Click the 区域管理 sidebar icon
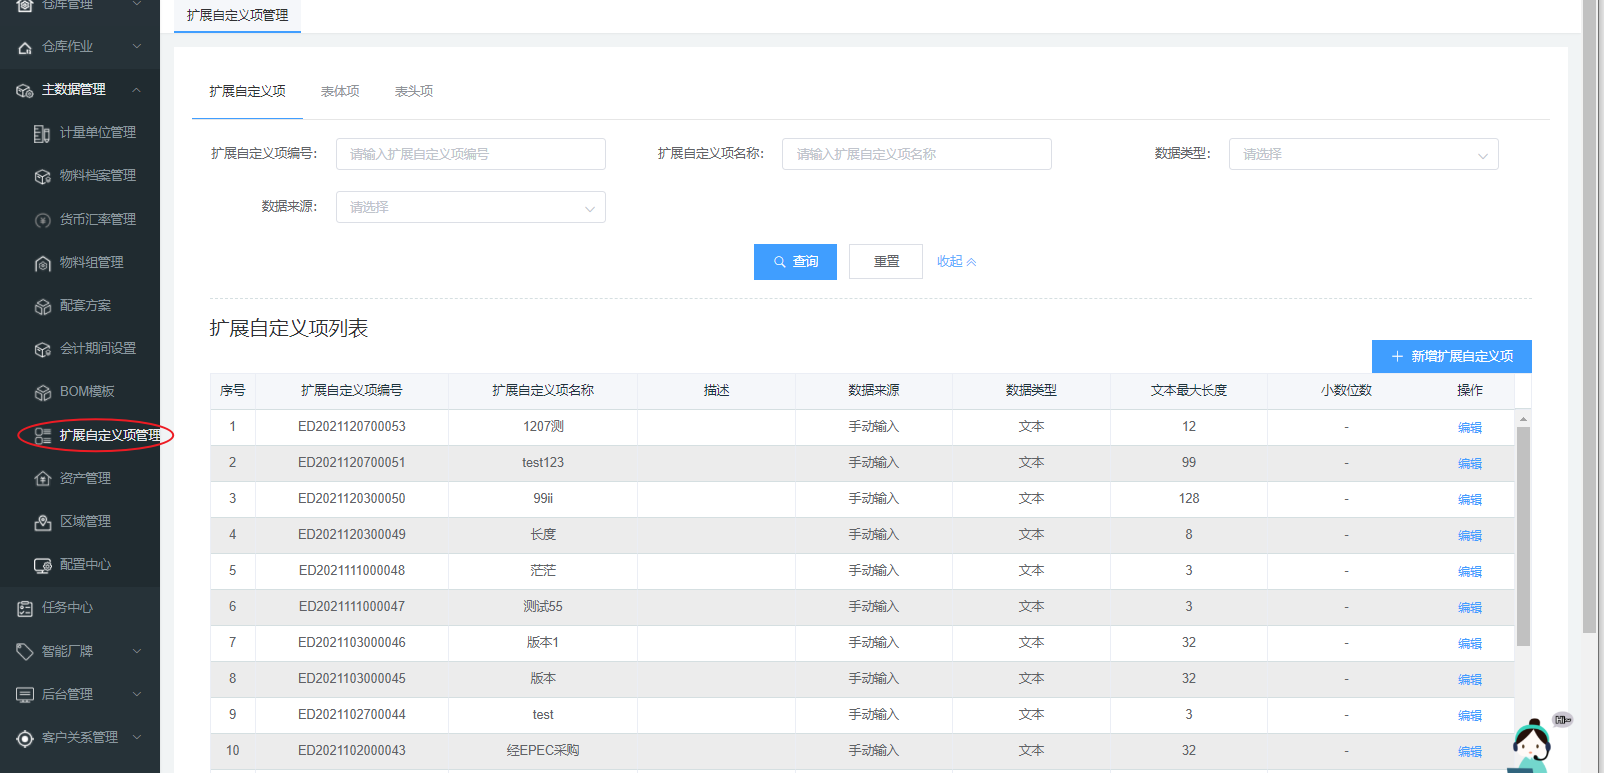 (x=42, y=522)
